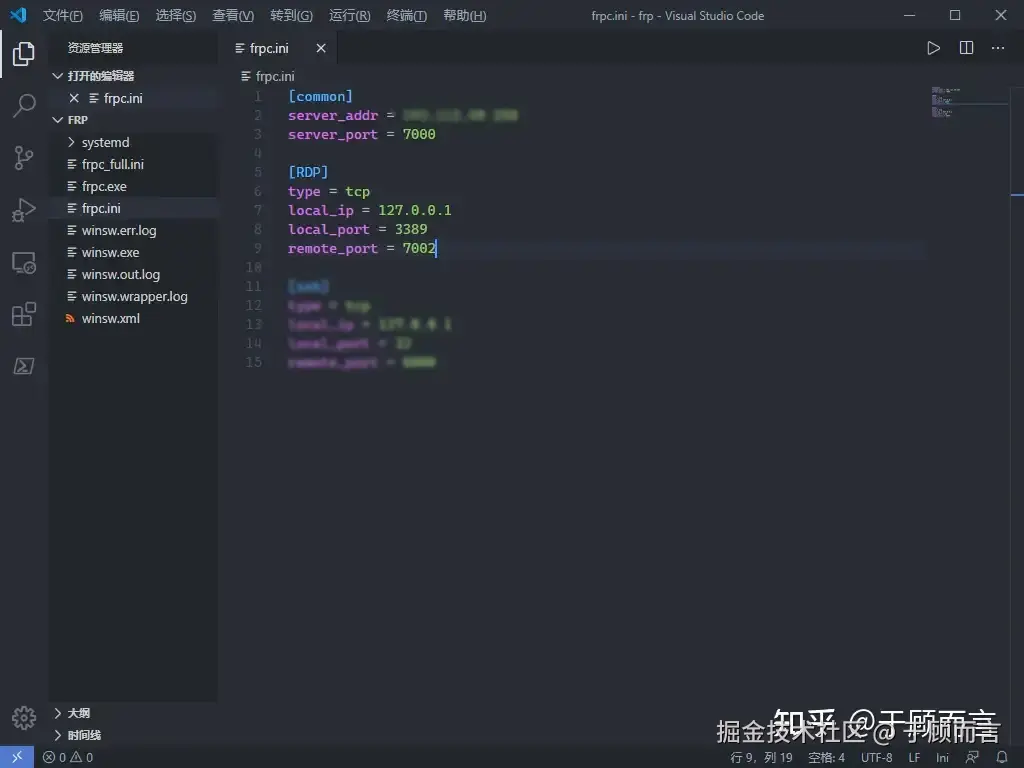The height and width of the screenshot is (768, 1024).
Task: Open winsw.xml file
Action: [x=133, y=319]
